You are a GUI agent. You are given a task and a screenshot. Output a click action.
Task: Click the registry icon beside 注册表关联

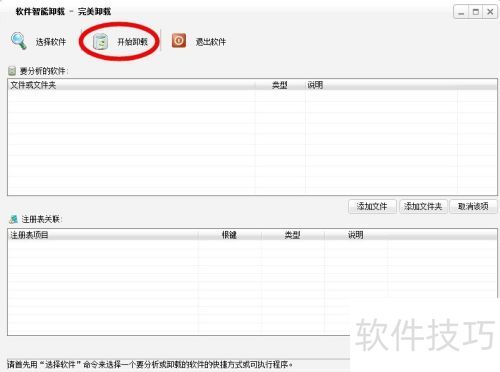click(14, 219)
